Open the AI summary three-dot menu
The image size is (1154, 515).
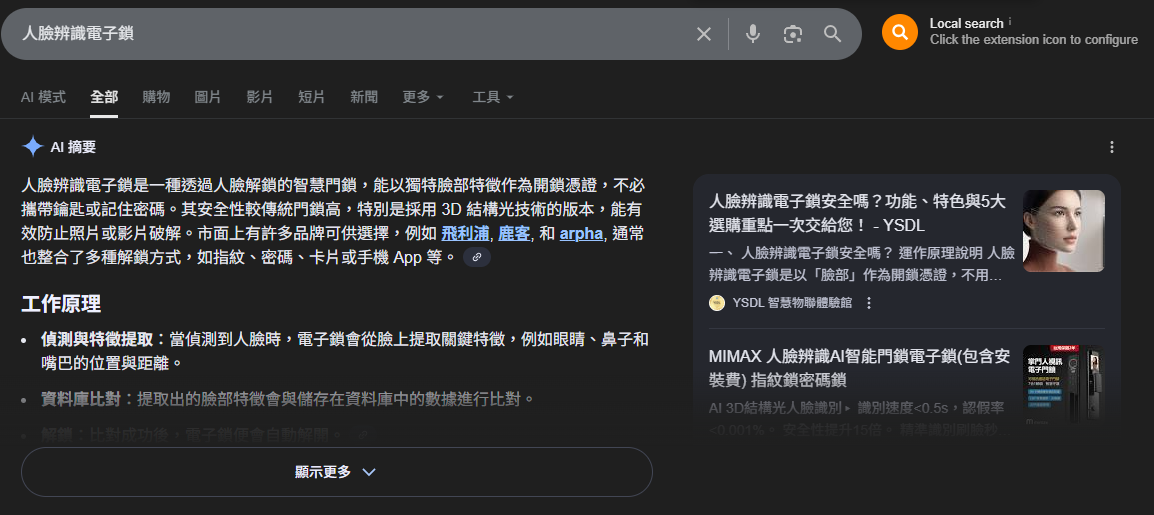pyautogui.click(x=1111, y=147)
